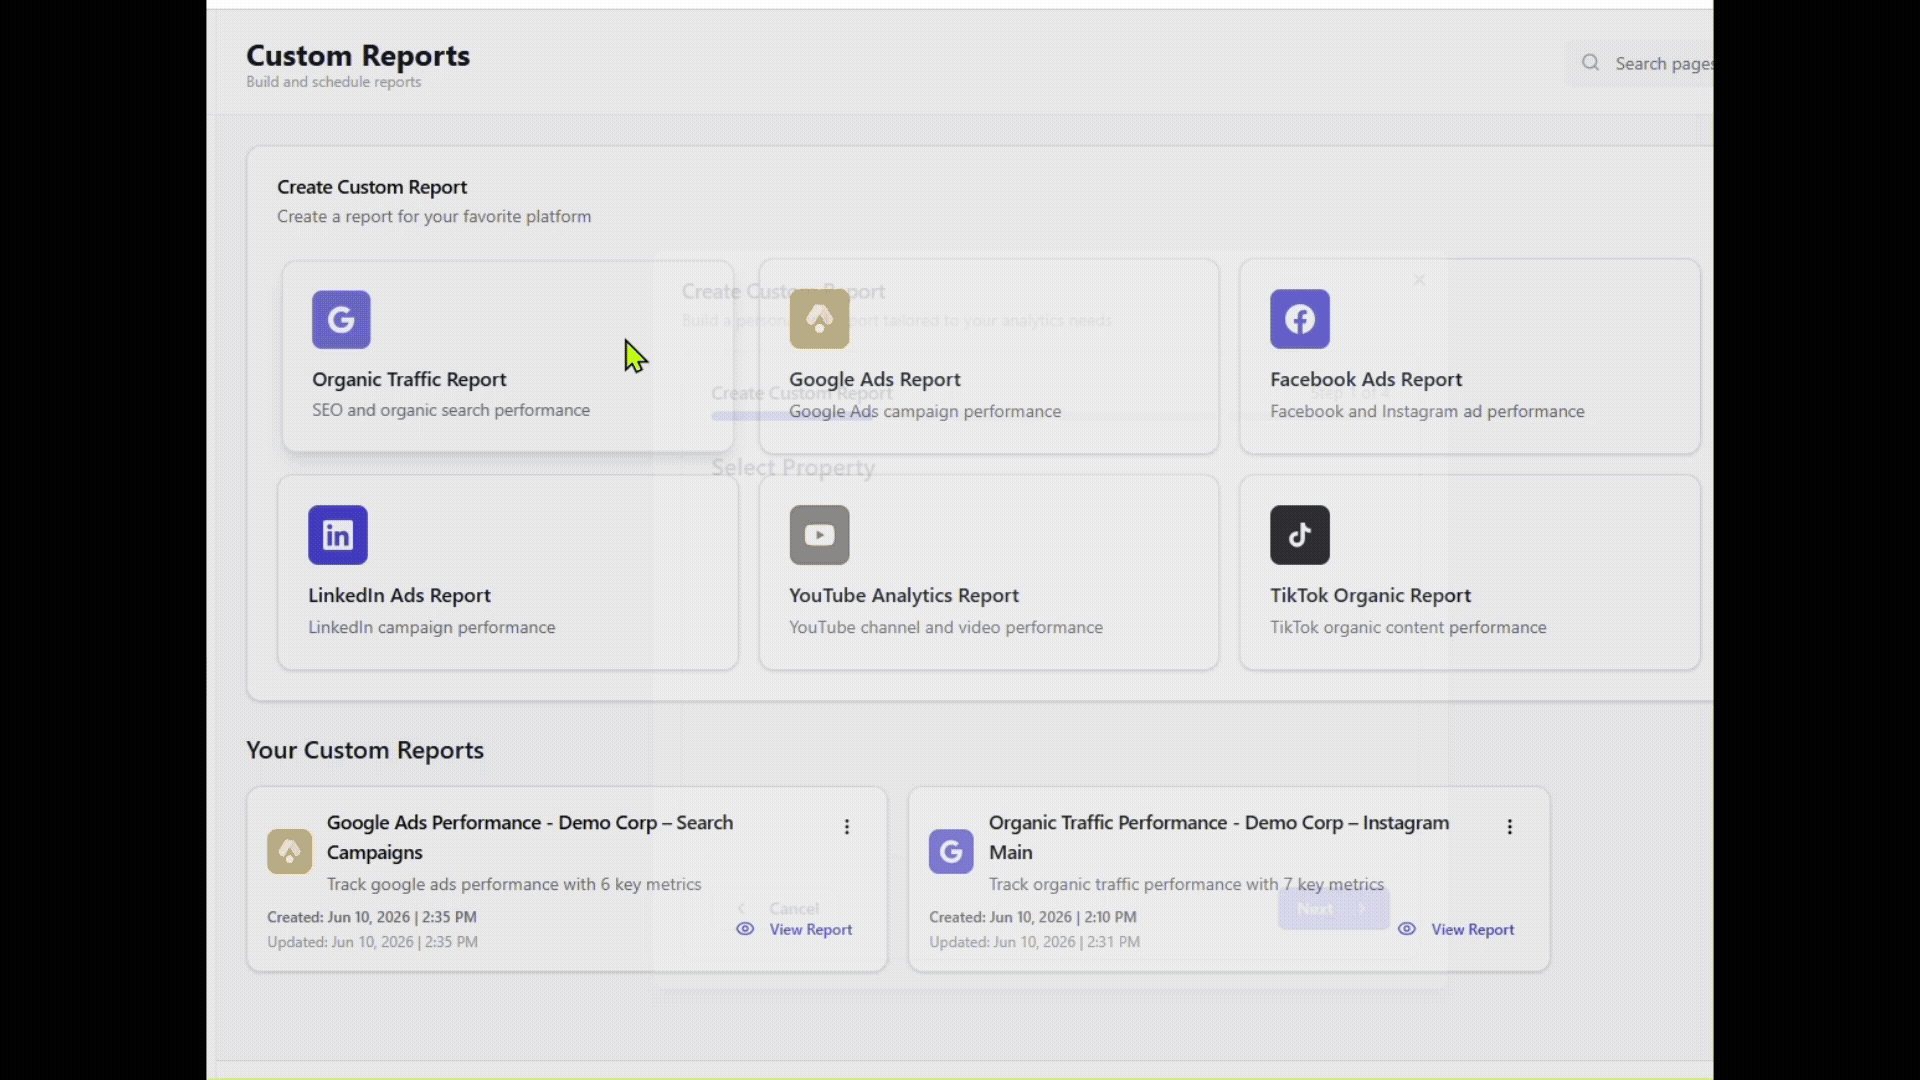The height and width of the screenshot is (1080, 1920).
Task: Open options menu for Organic Traffic Performance report
Action: [1509, 827]
